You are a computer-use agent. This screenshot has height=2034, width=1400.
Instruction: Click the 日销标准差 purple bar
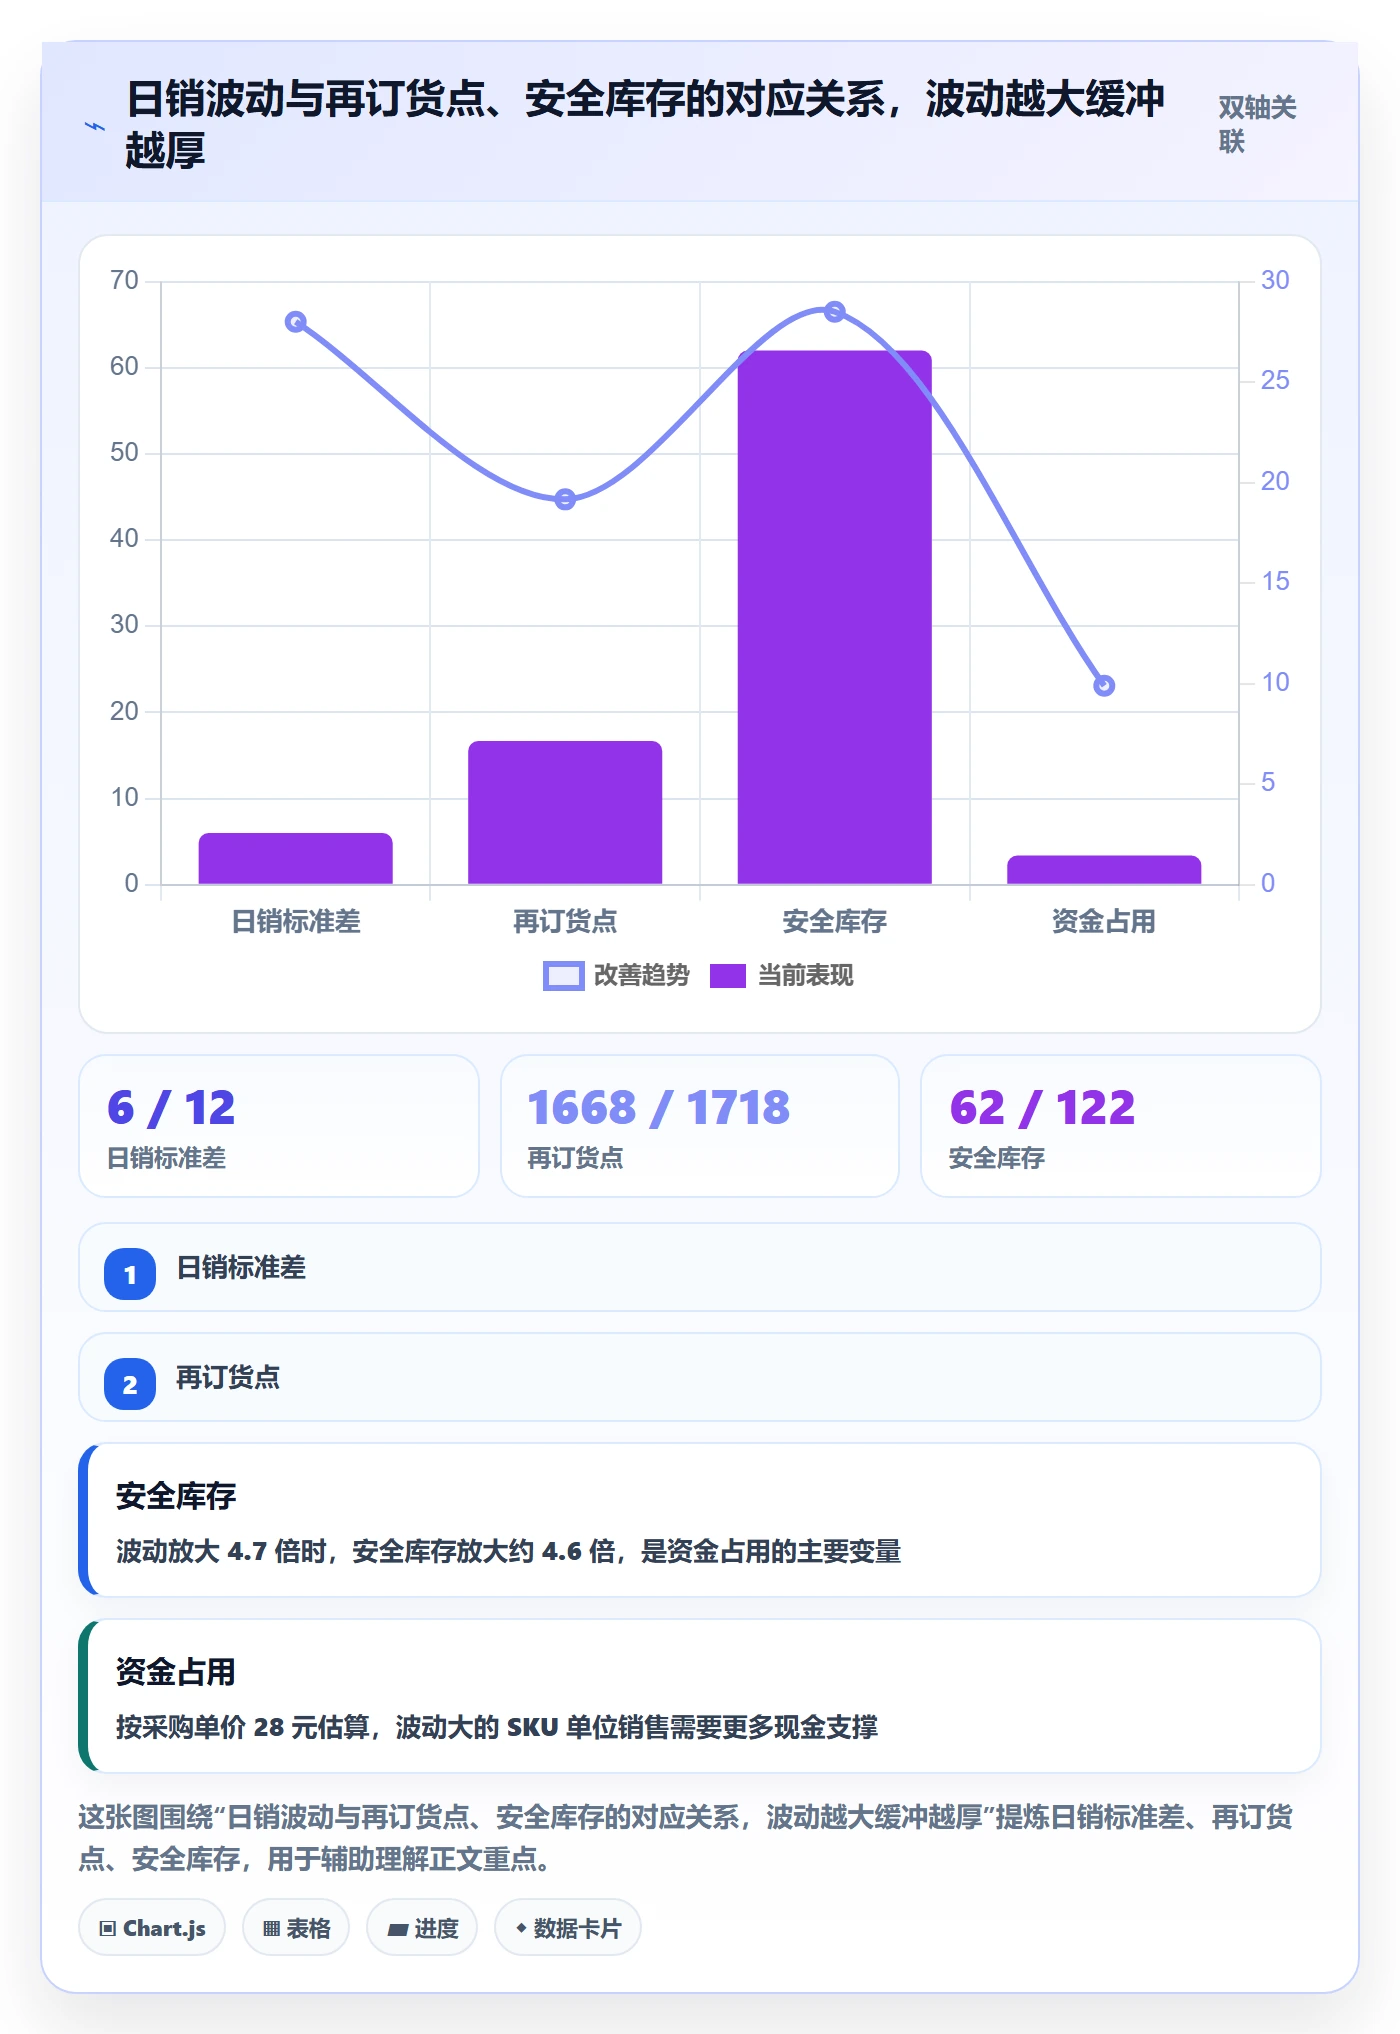click(x=296, y=858)
